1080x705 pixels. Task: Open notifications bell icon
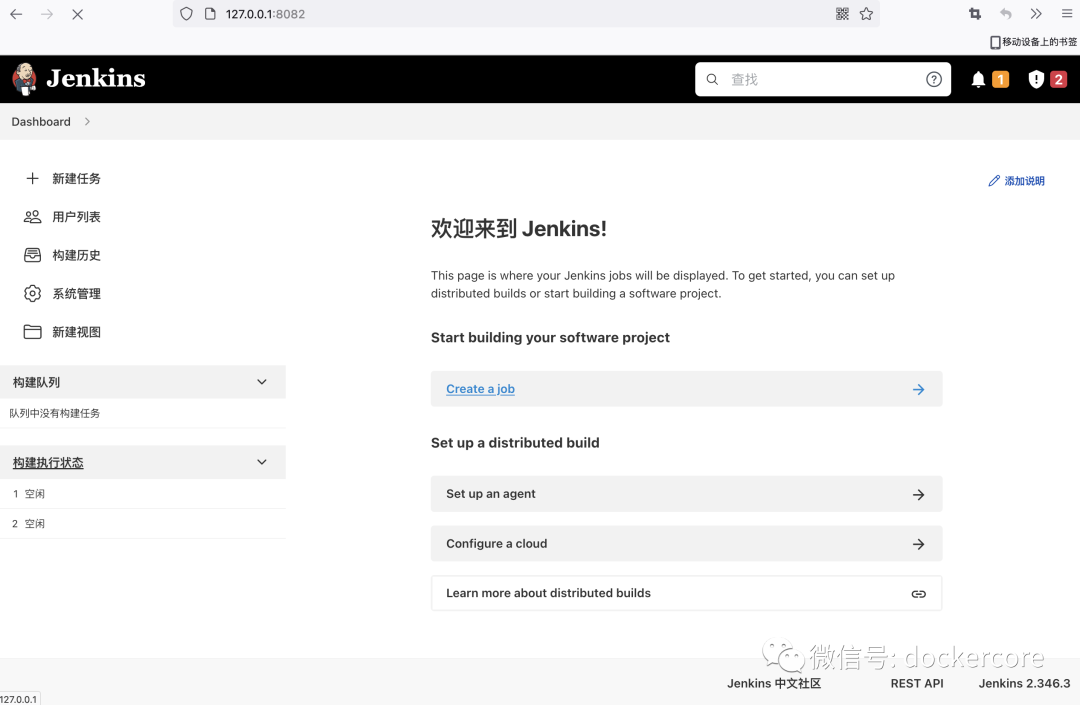pos(978,79)
